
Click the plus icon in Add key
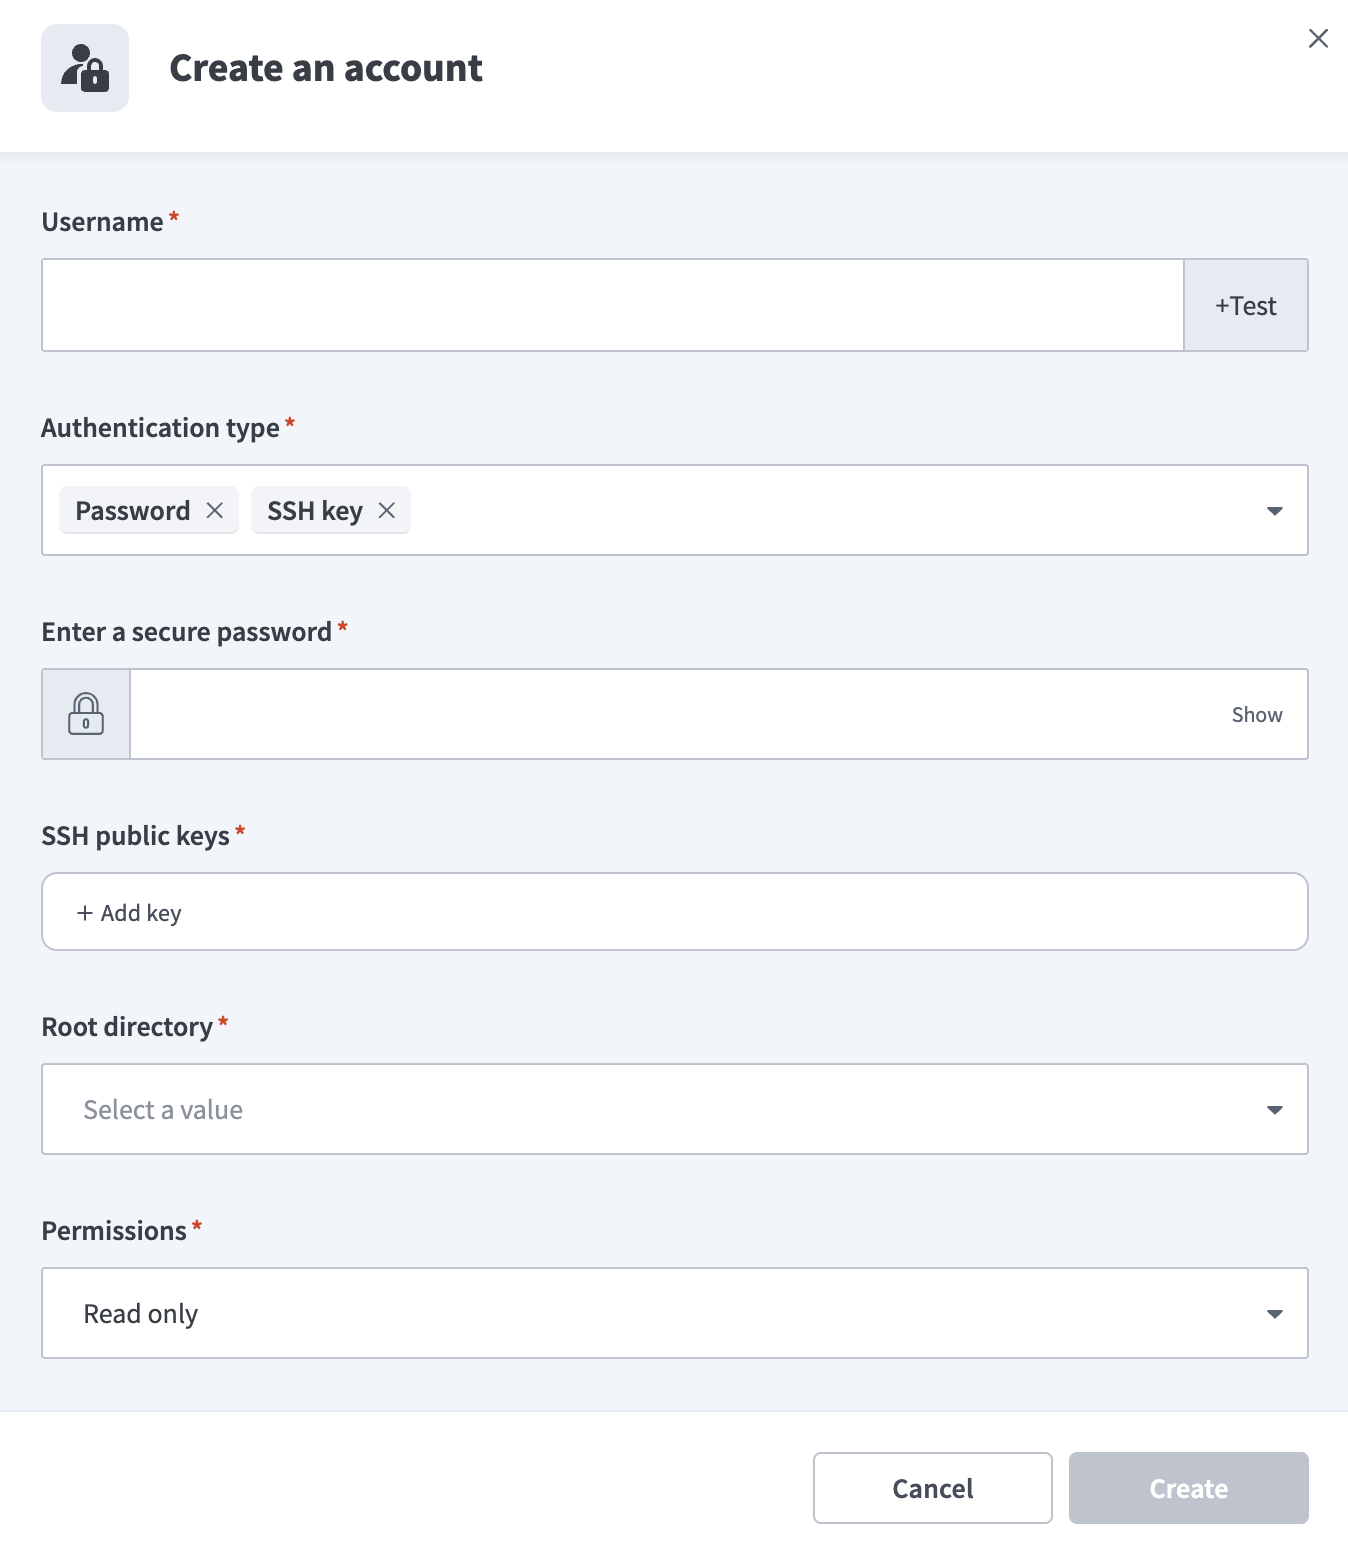[x=84, y=912]
